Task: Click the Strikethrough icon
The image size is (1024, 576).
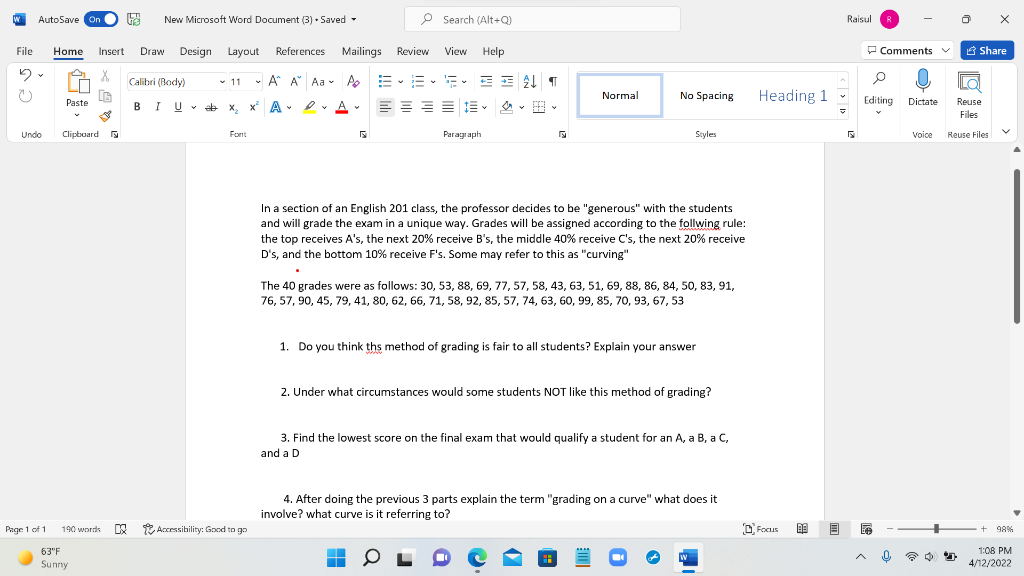Action: coord(211,105)
